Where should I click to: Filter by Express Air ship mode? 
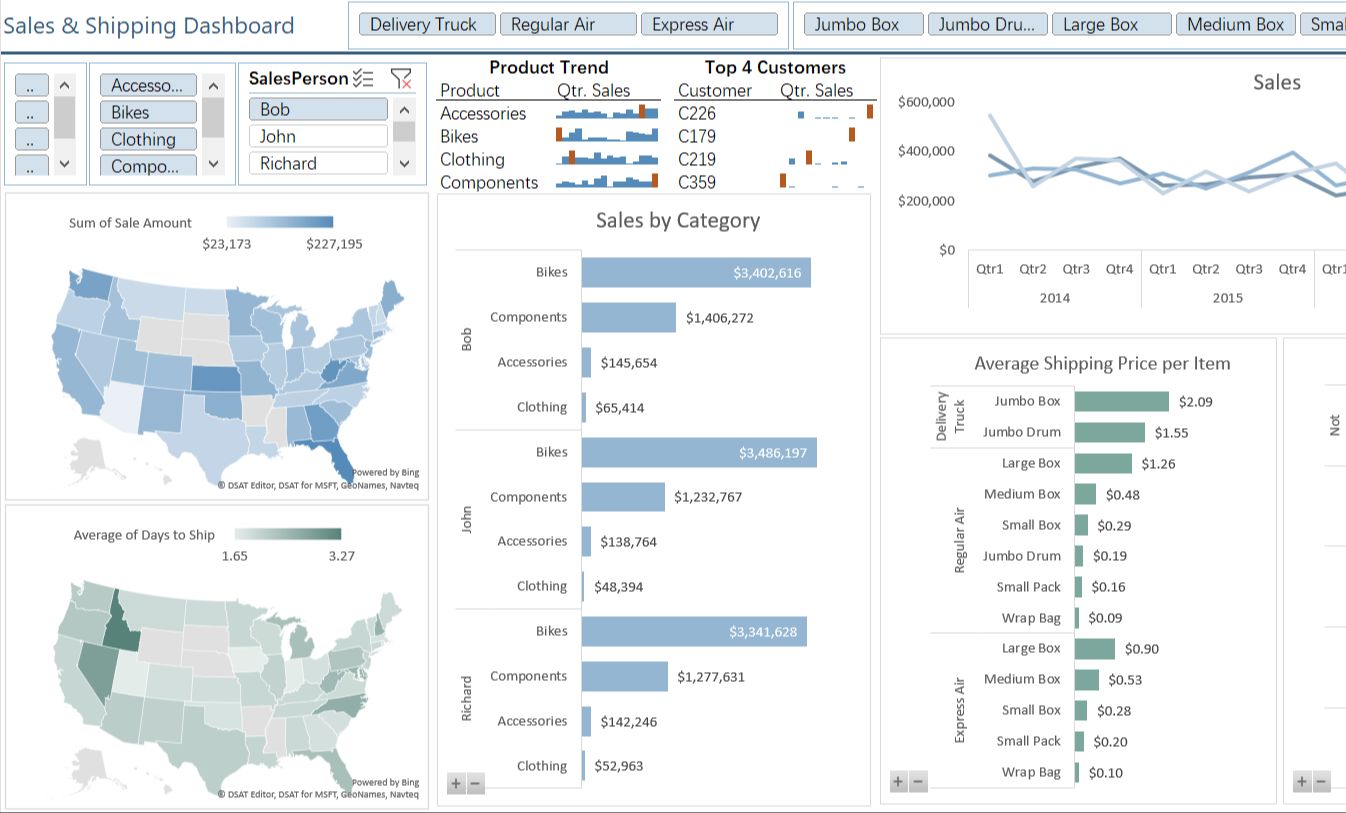pos(709,25)
